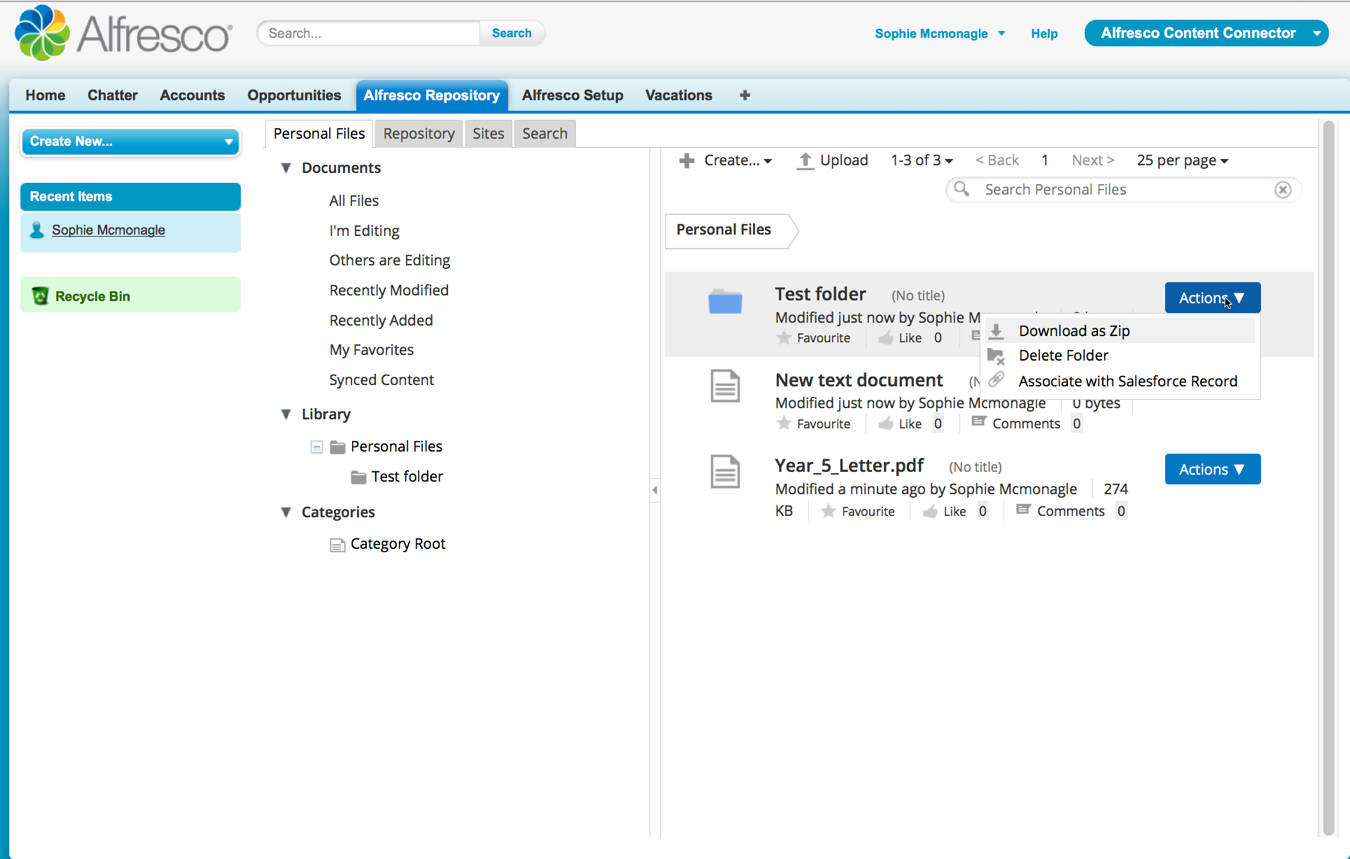Click the Test folder blue folder icon
This screenshot has height=859, width=1350.
pyautogui.click(x=725, y=300)
